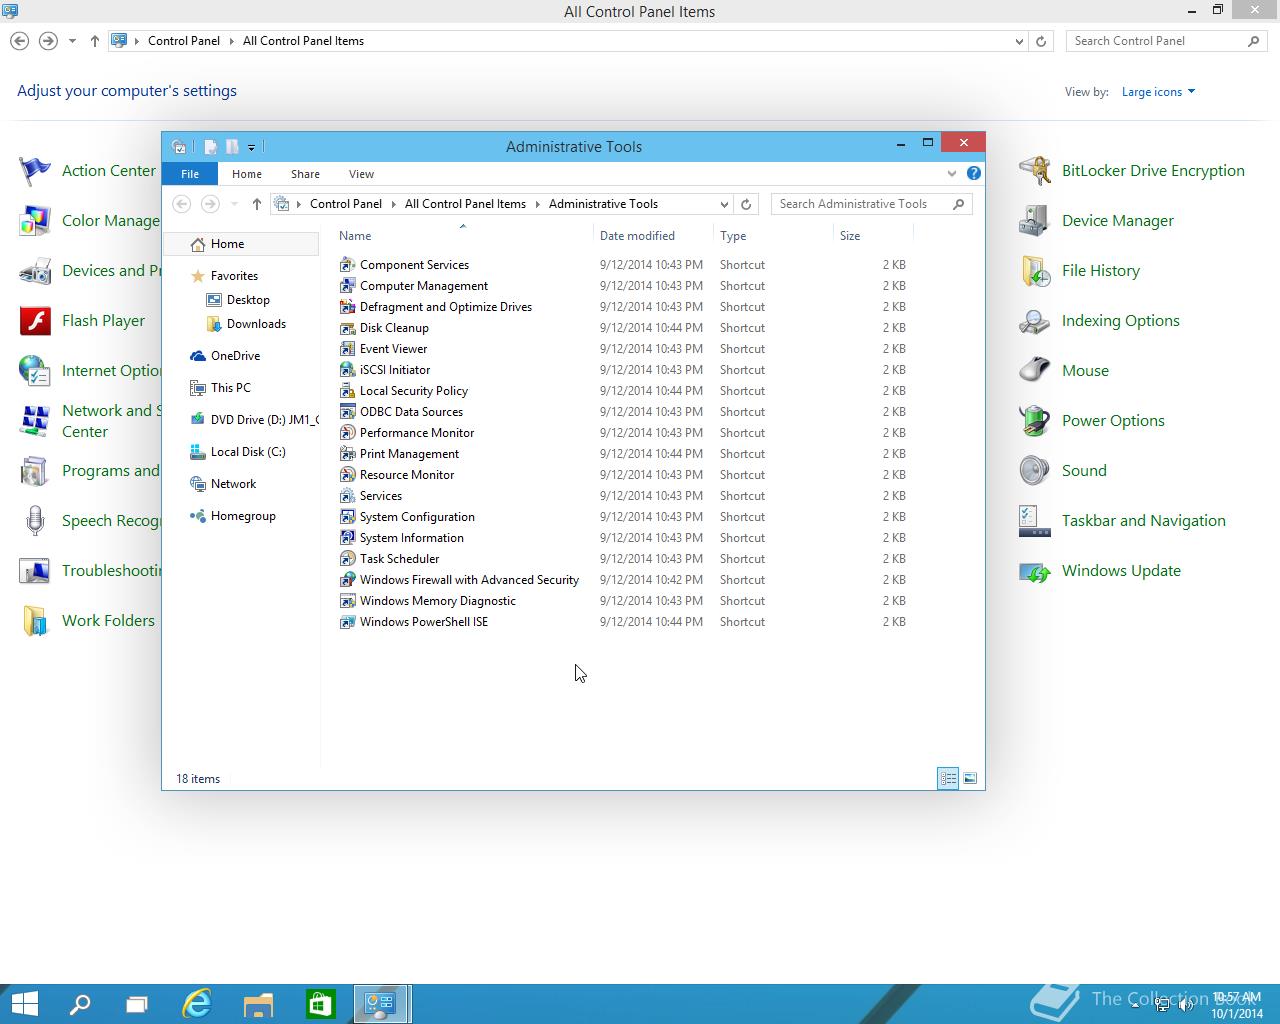Open Quick Access Toolbar customize dropdown
This screenshot has height=1024, width=1280.
point(251,147)
